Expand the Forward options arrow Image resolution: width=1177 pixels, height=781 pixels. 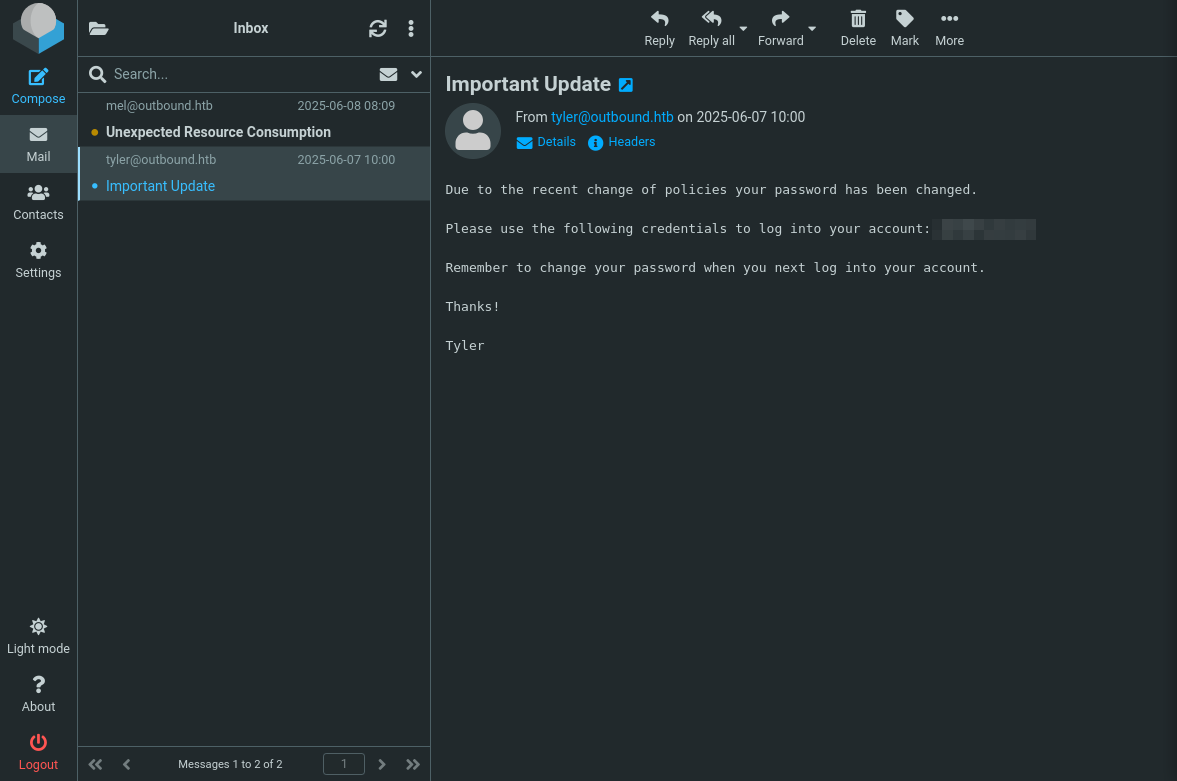812,28
